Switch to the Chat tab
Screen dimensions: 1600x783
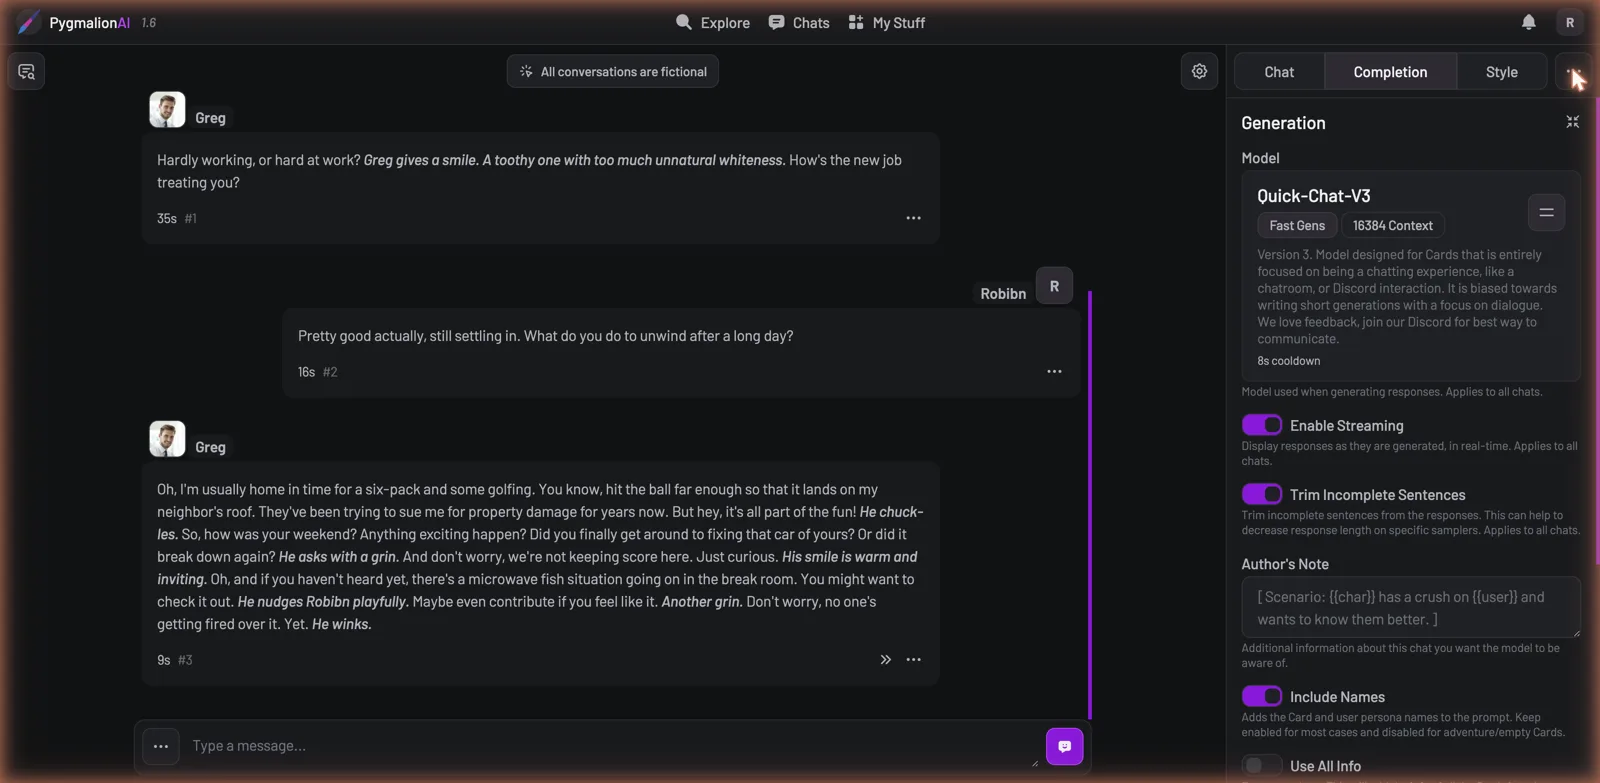[1279, 72]
